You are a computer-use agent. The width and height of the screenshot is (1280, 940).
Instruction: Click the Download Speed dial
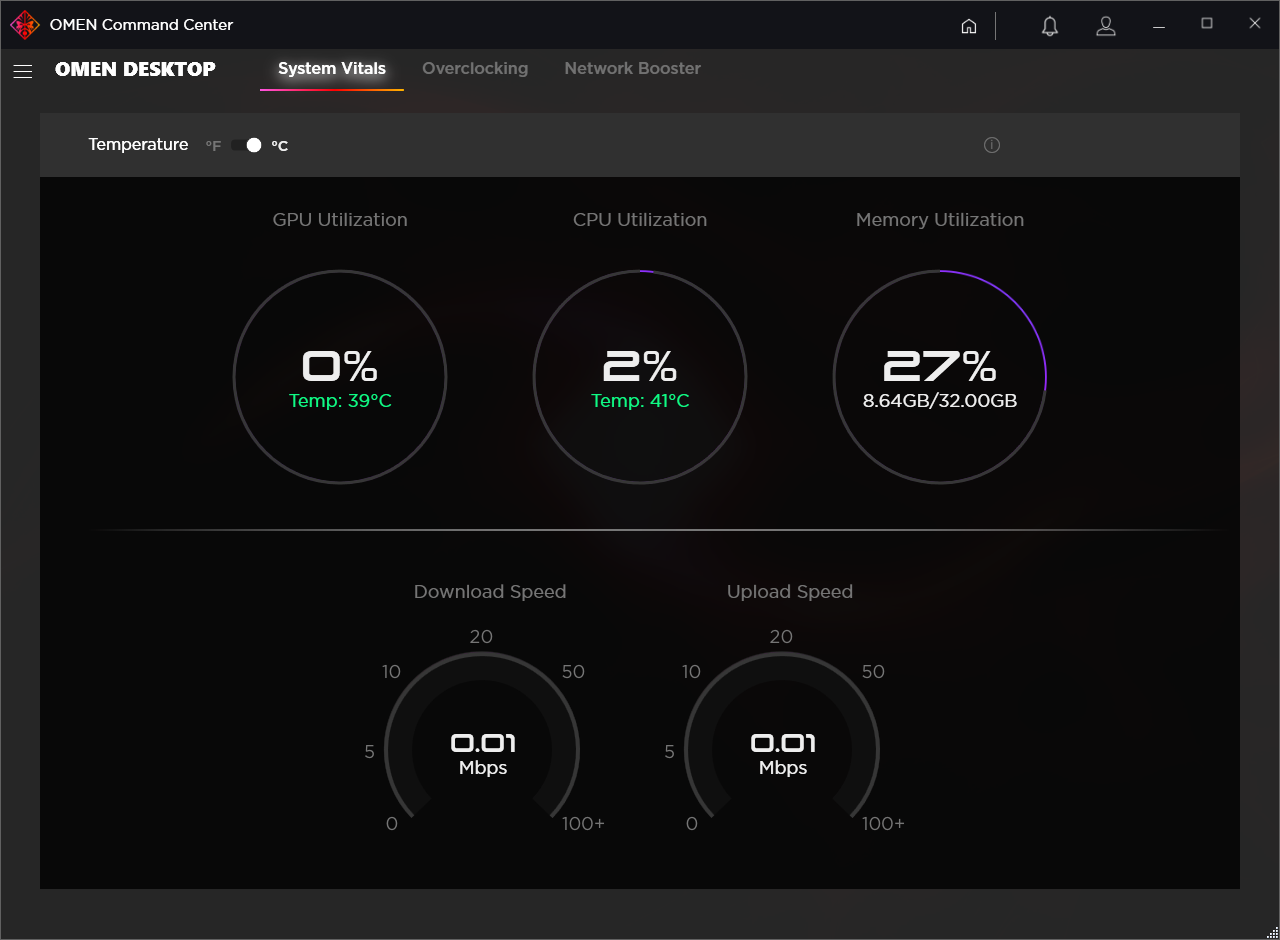pyautogui.click(x=482, y=740)
